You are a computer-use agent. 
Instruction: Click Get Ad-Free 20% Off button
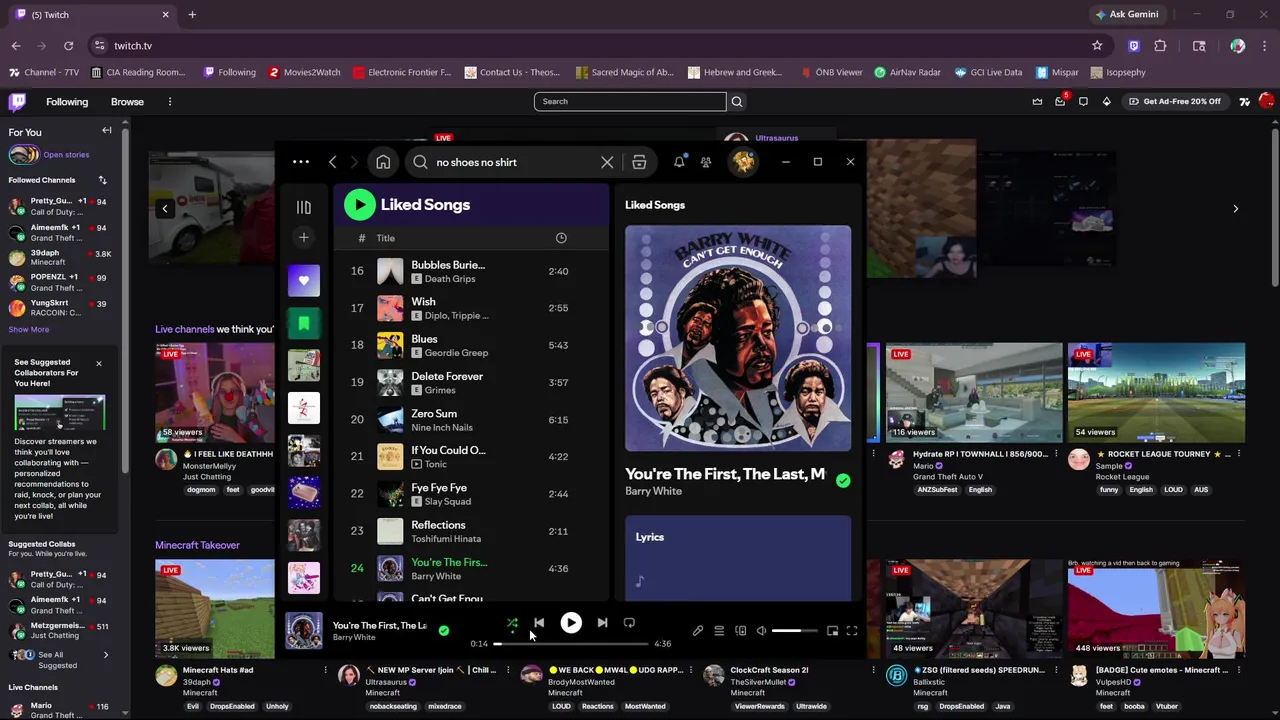tap(1175, 101)
